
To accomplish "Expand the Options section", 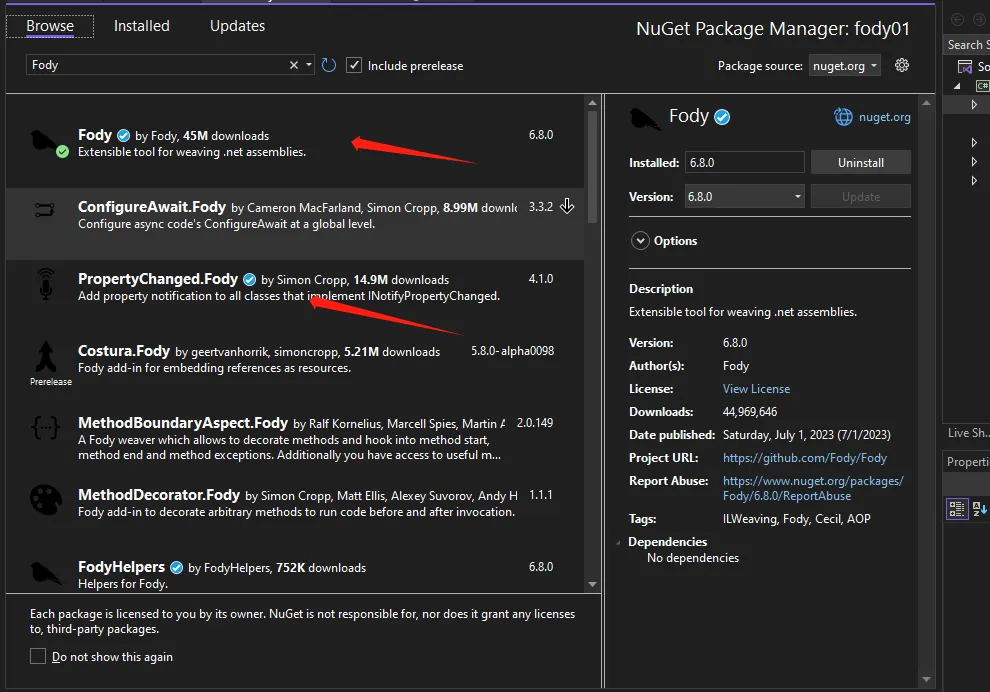I will pos(640,241).
